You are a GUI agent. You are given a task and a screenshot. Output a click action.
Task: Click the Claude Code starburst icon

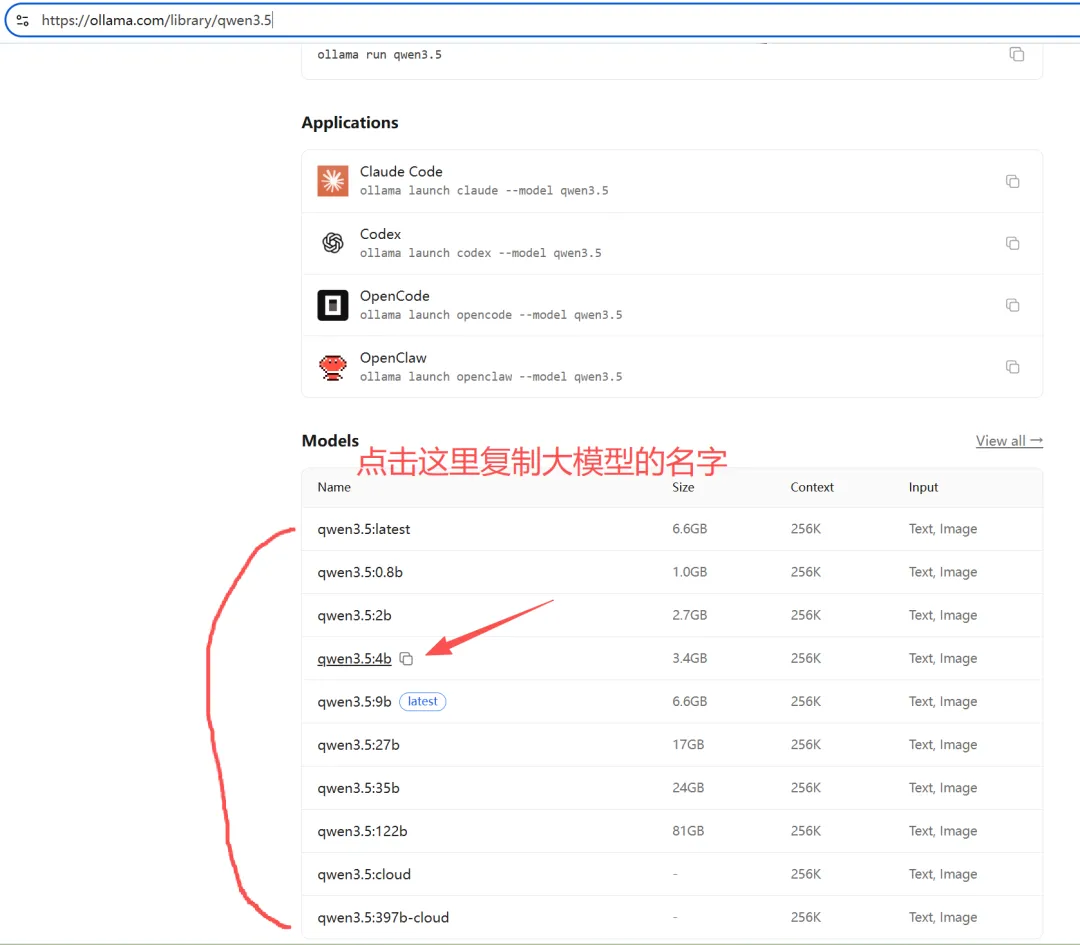333,181
